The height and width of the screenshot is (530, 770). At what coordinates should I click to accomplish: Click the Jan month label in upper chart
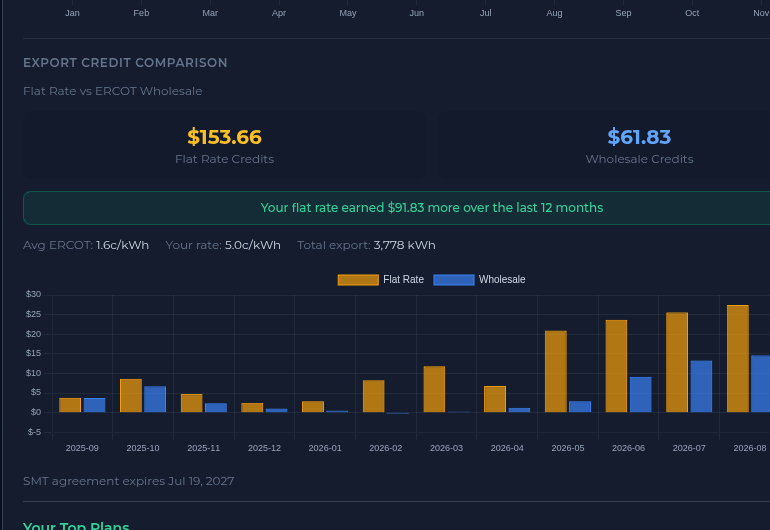click(72, 13)
